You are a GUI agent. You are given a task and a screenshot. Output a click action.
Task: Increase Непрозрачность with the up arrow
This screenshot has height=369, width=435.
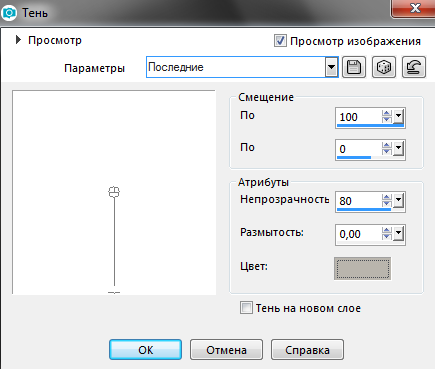click(x=387, y=198)
